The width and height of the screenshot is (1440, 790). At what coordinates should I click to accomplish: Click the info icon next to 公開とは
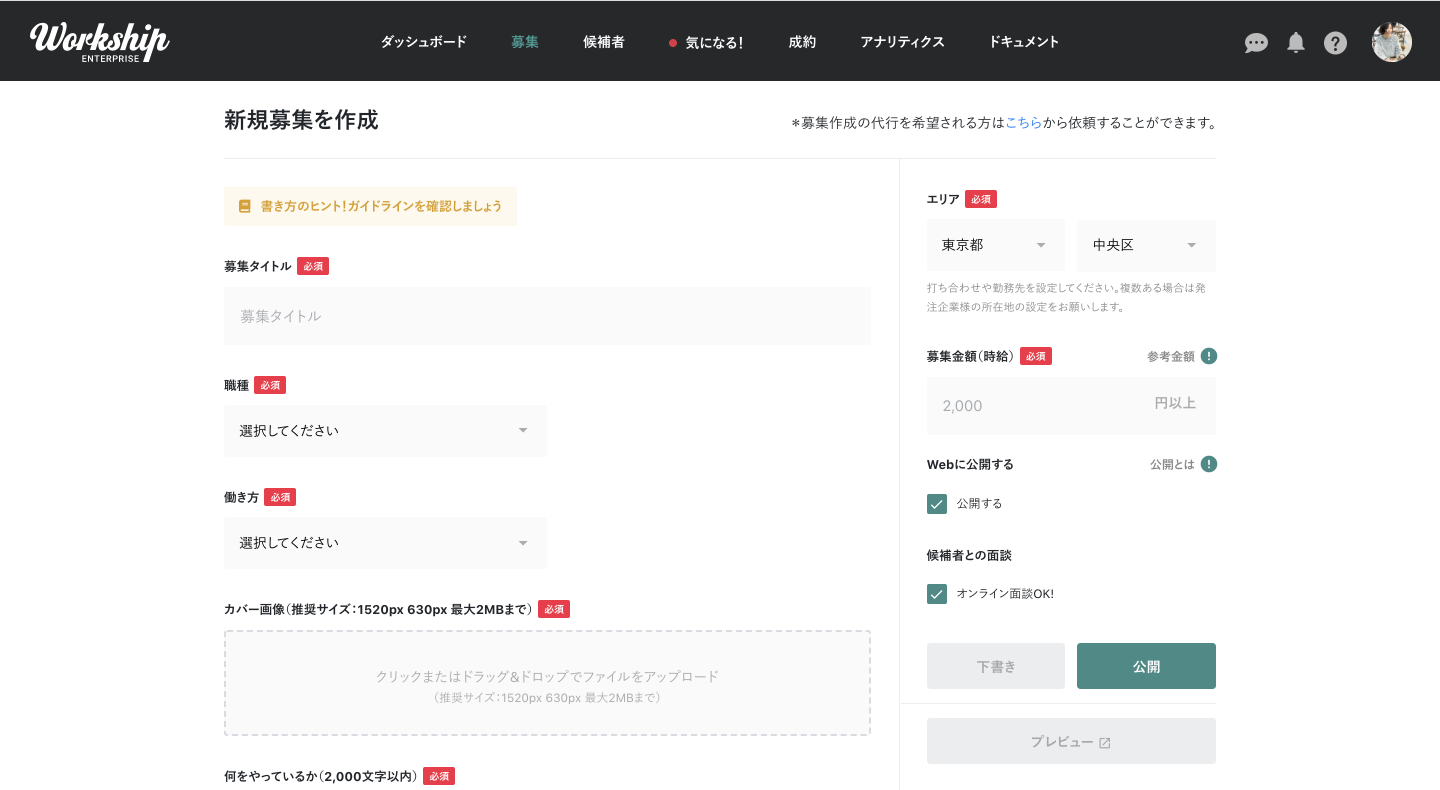(1209, 464)
